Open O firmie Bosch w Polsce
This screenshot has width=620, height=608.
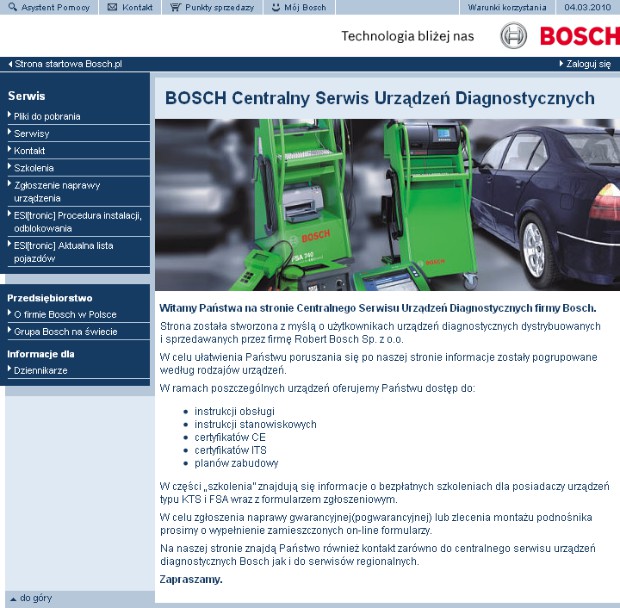coord(65,314)
